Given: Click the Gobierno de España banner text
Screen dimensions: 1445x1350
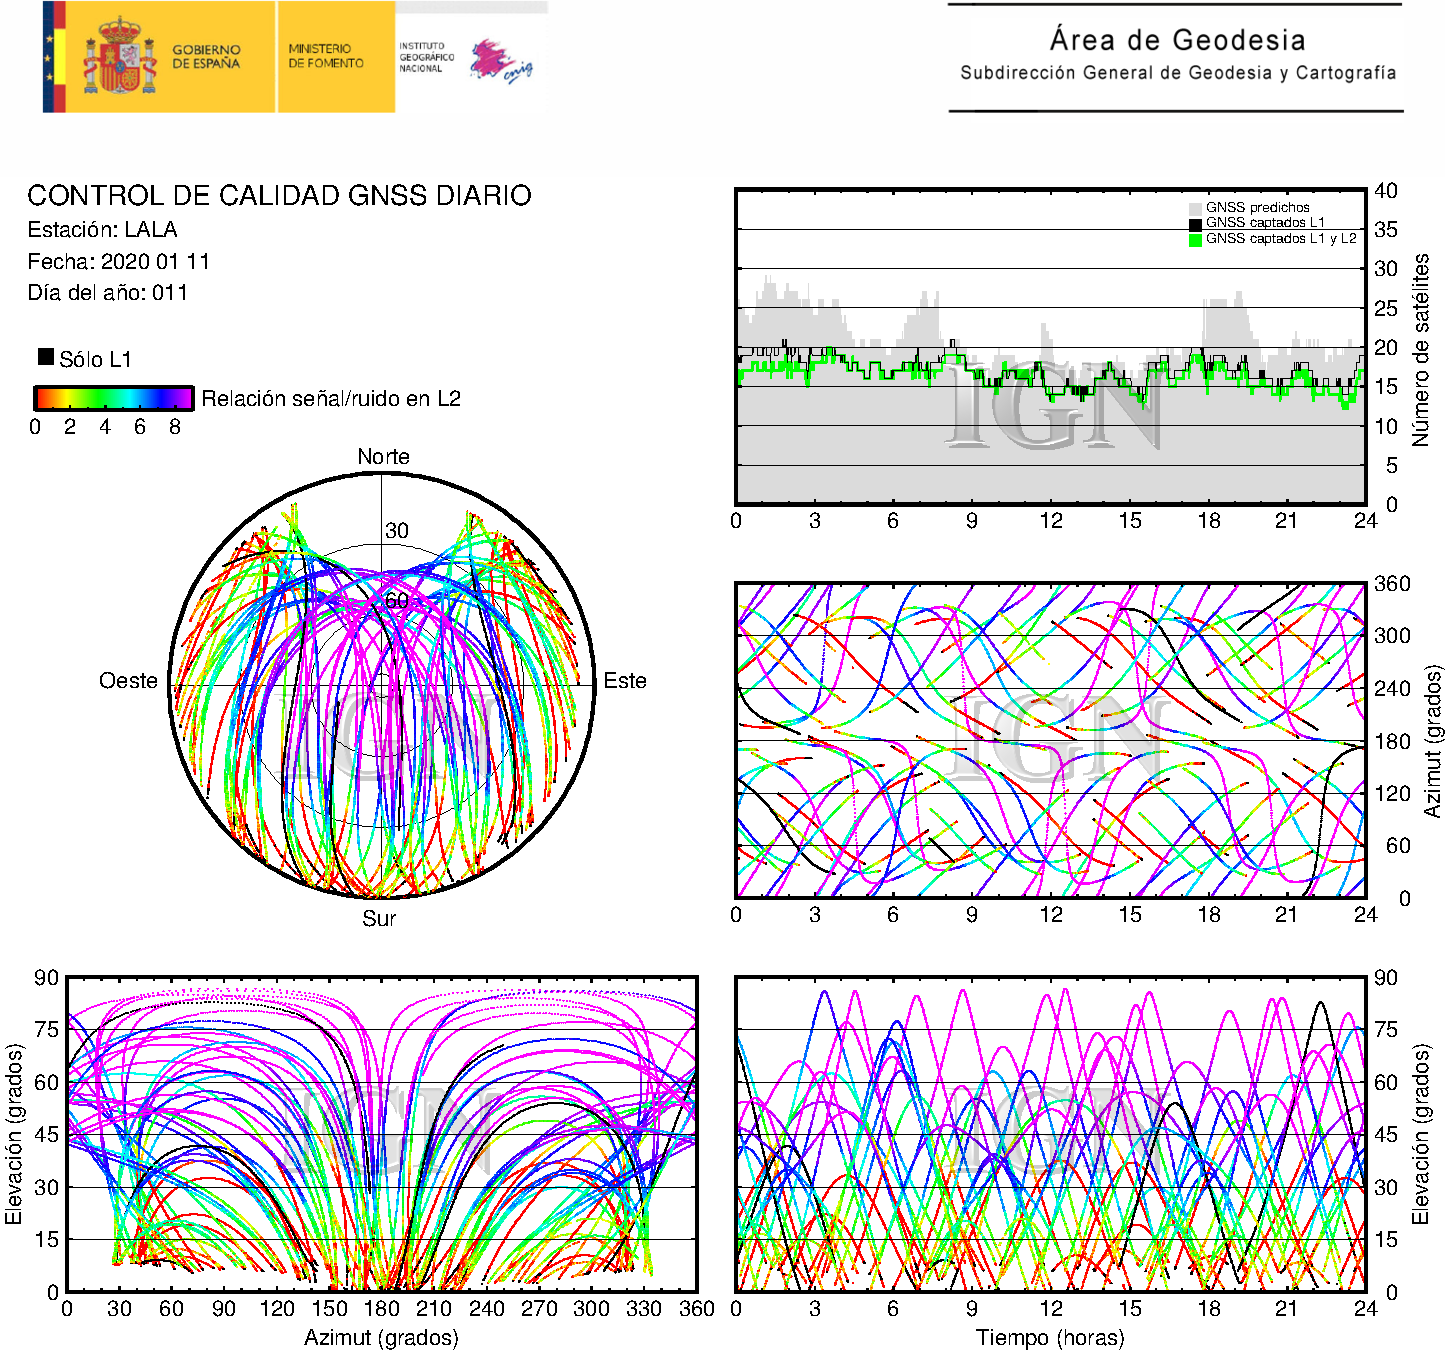Looking at the screenshot, I should pos(206,57).
